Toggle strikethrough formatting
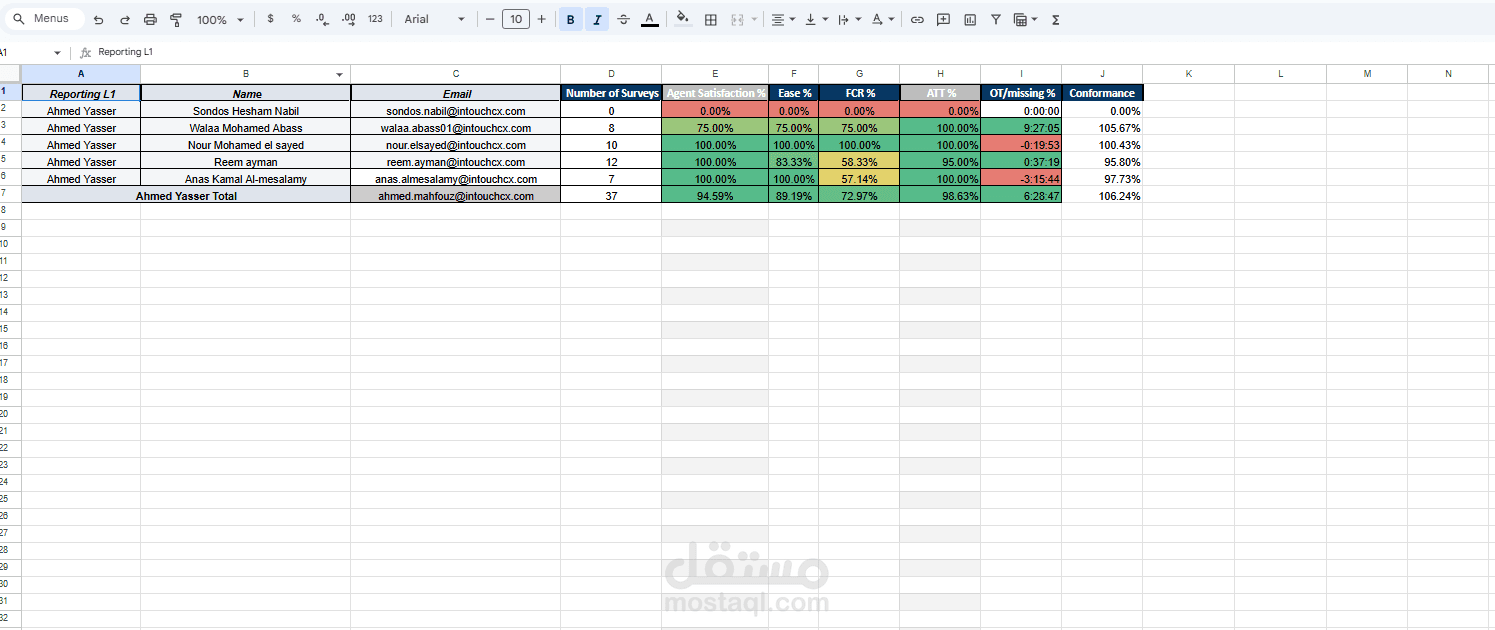Image resolution: width=1495 pixels, height=630 pixels. [x=623, y=19]
